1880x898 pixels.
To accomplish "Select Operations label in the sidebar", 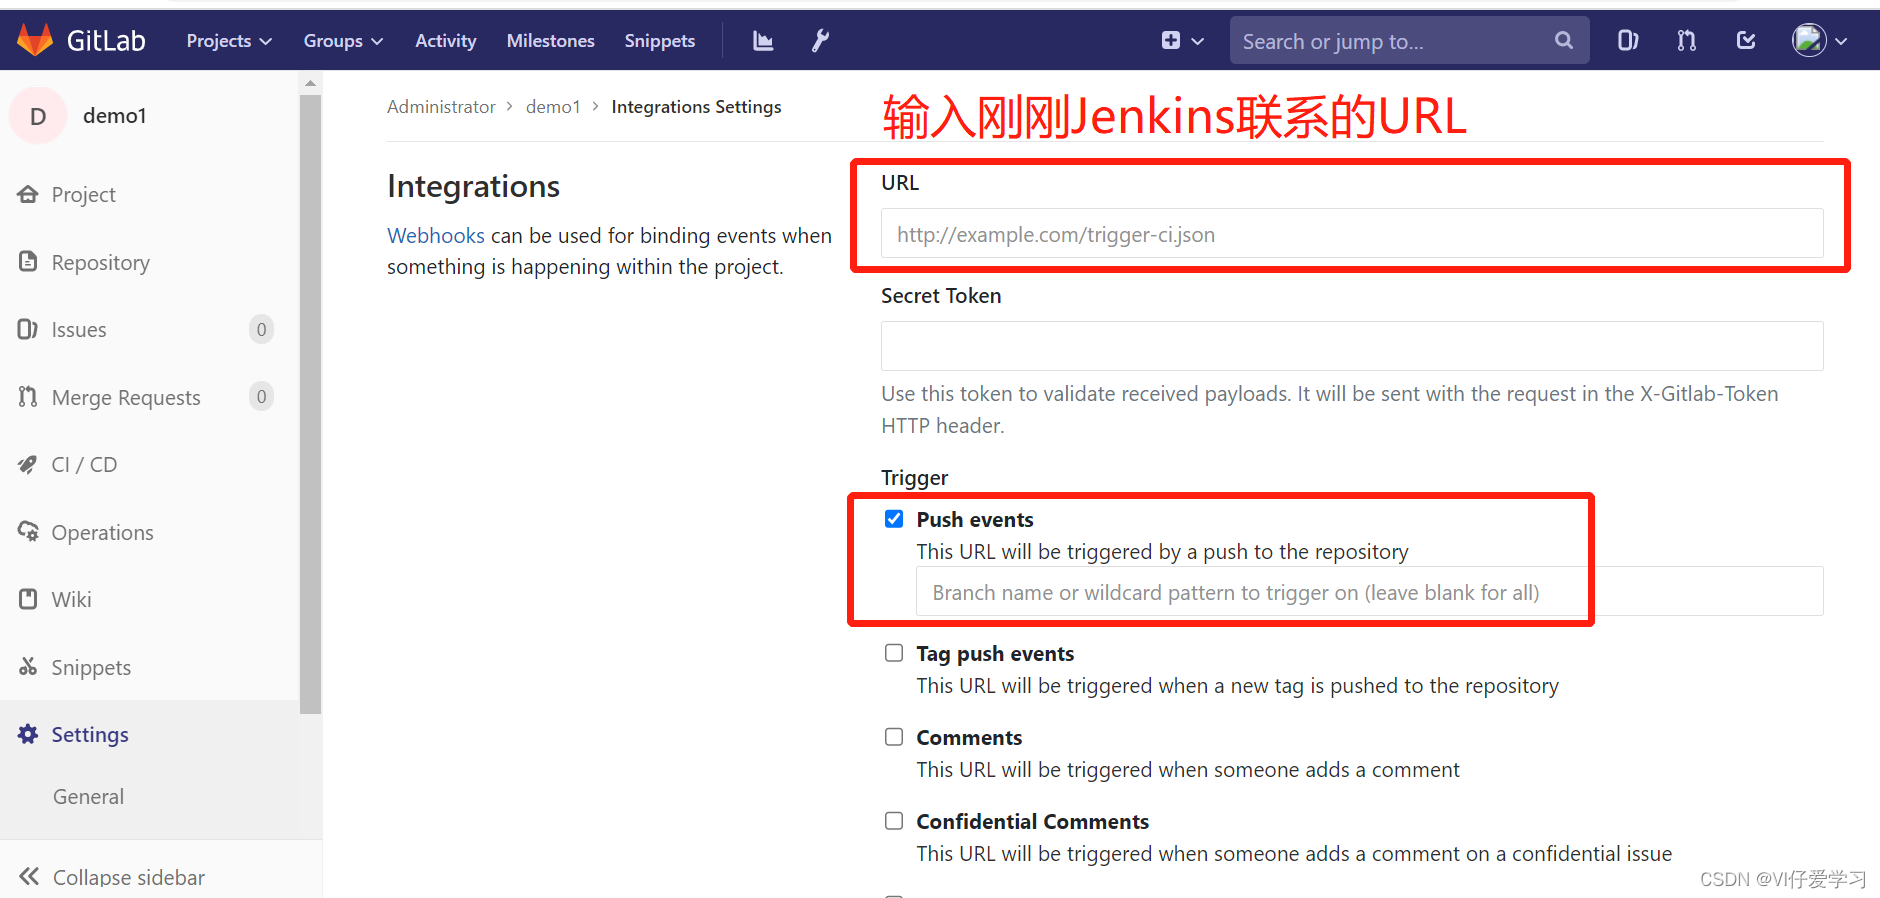I will pyautogui.click(x=103, y=533).
